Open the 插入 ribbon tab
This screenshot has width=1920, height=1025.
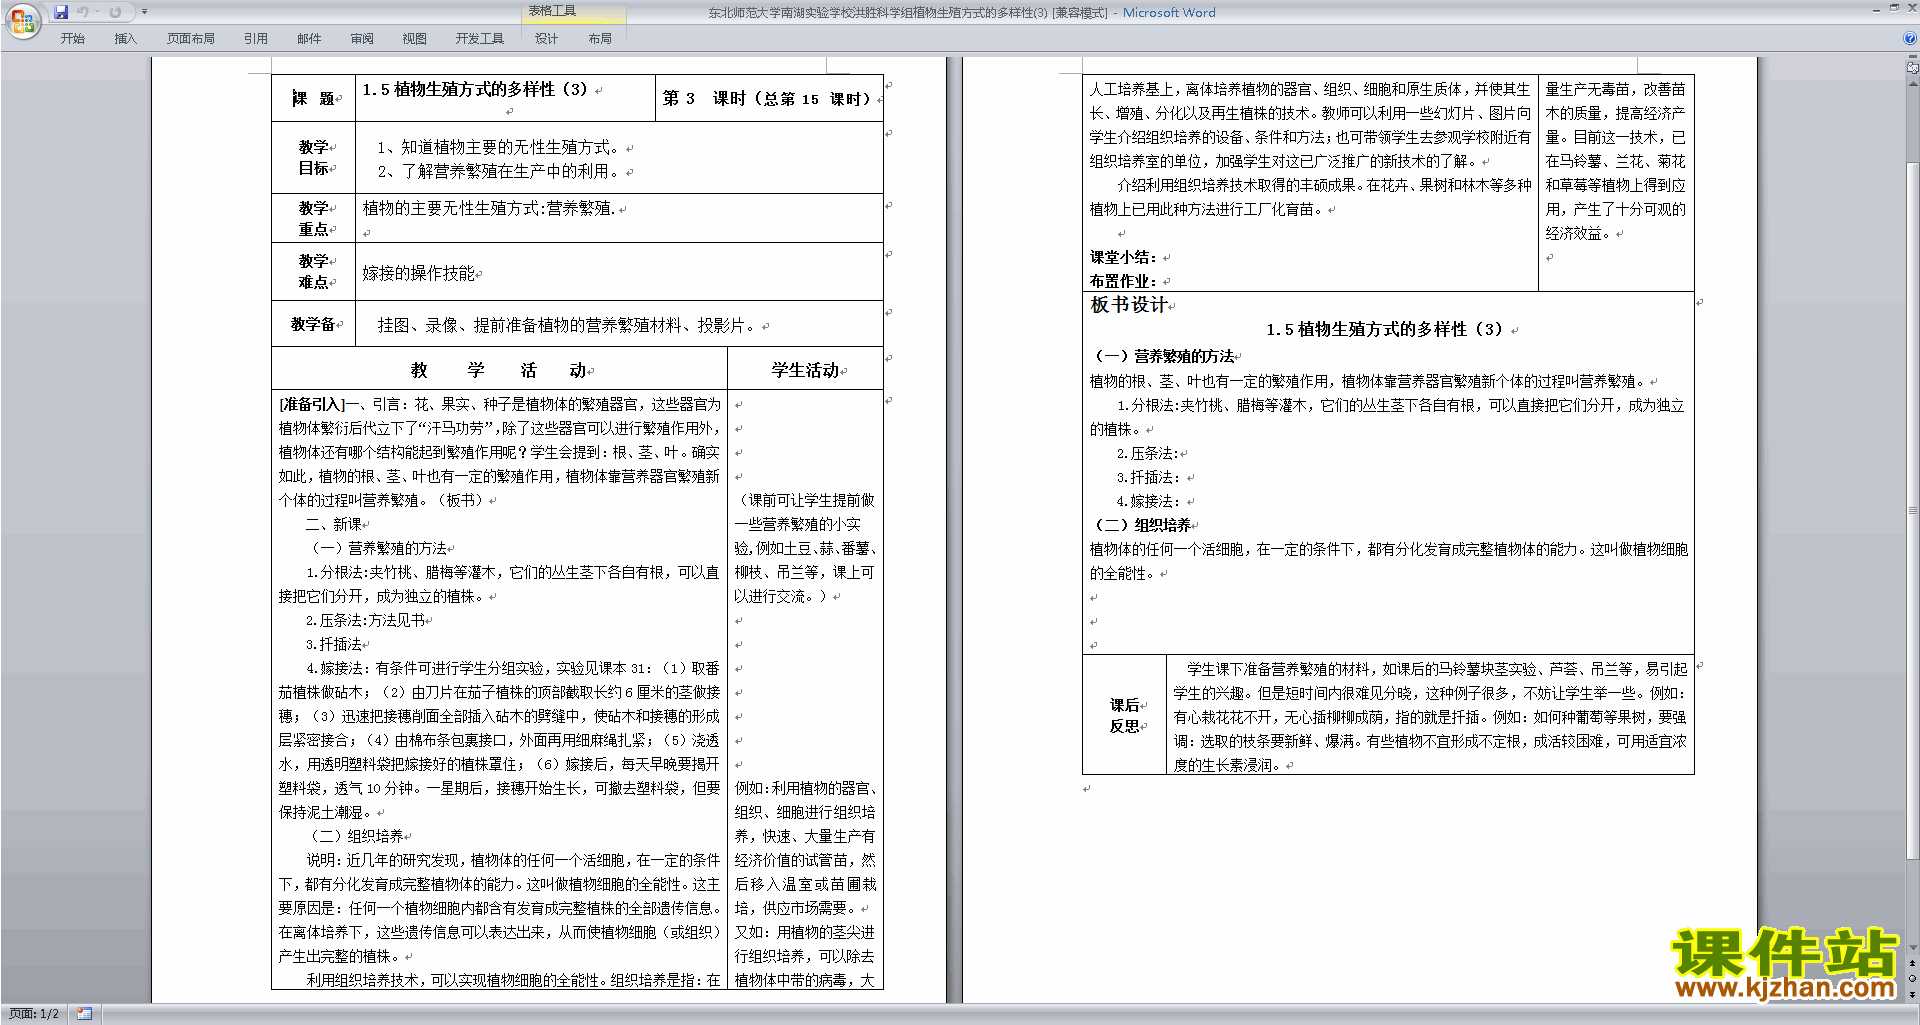[x=125, y=38]
